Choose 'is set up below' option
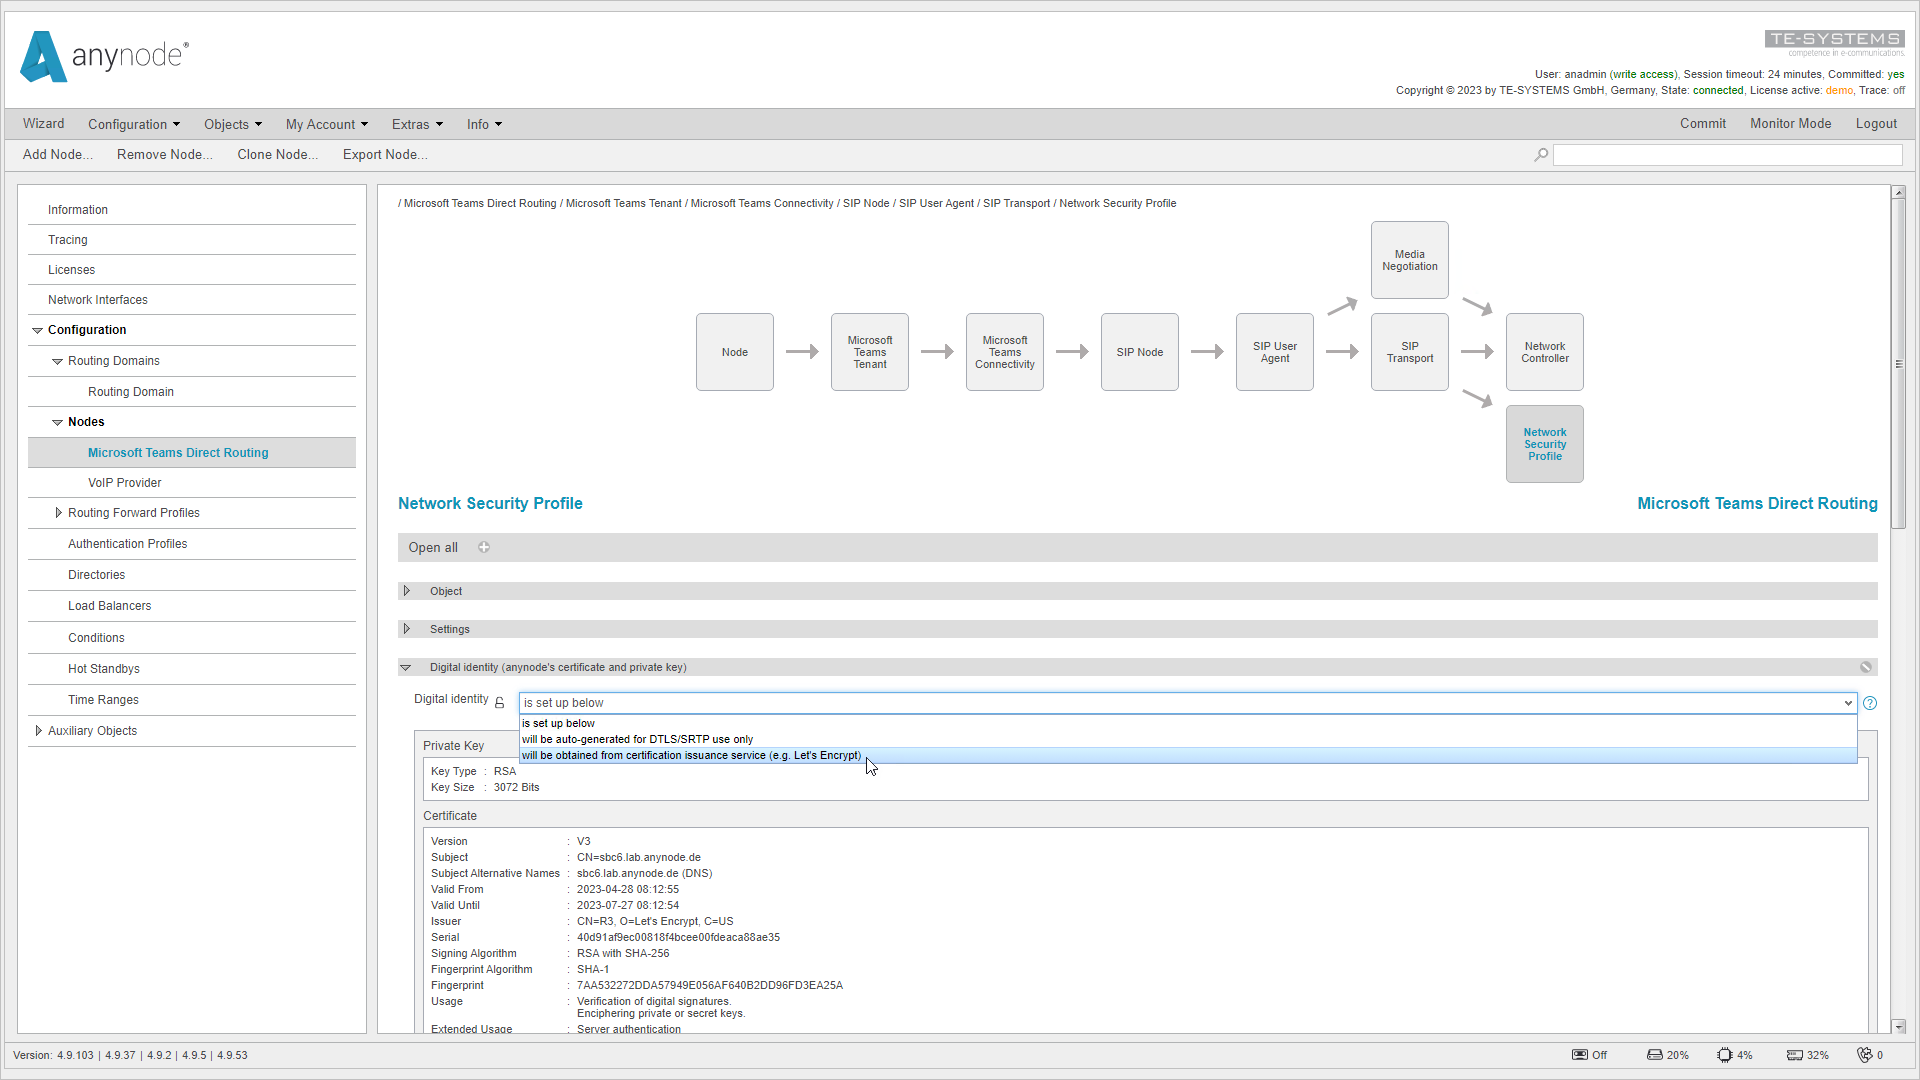Viewport: 1920px width, 1080px height. click(x=1188, y=723)
